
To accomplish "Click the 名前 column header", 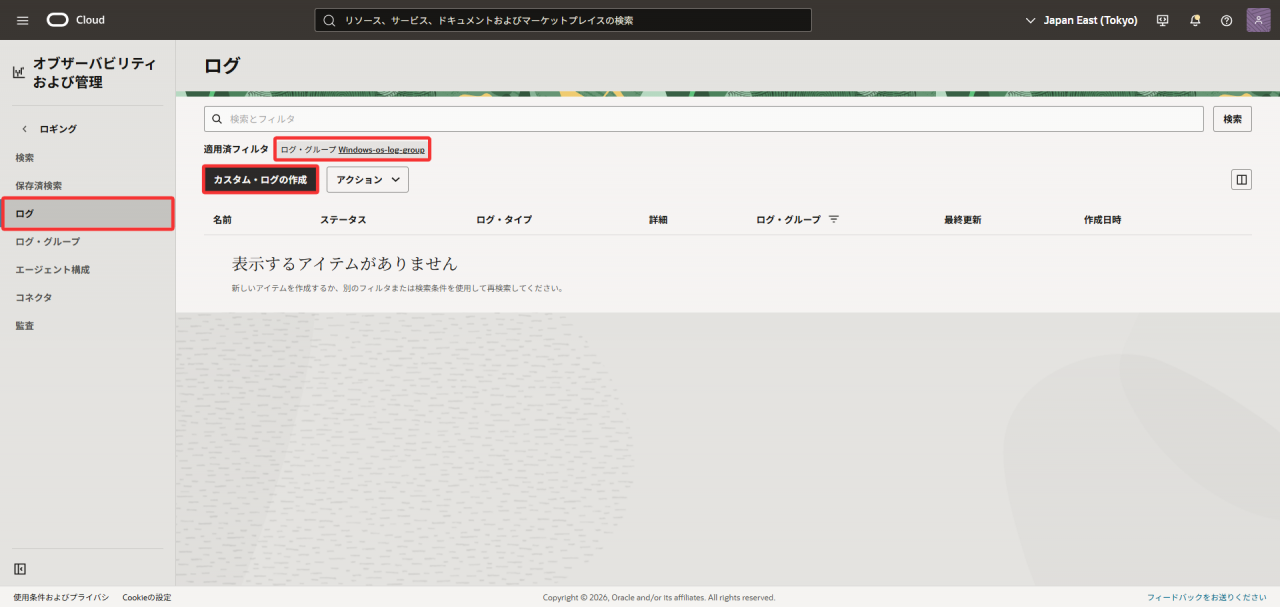I will (222, 219).
